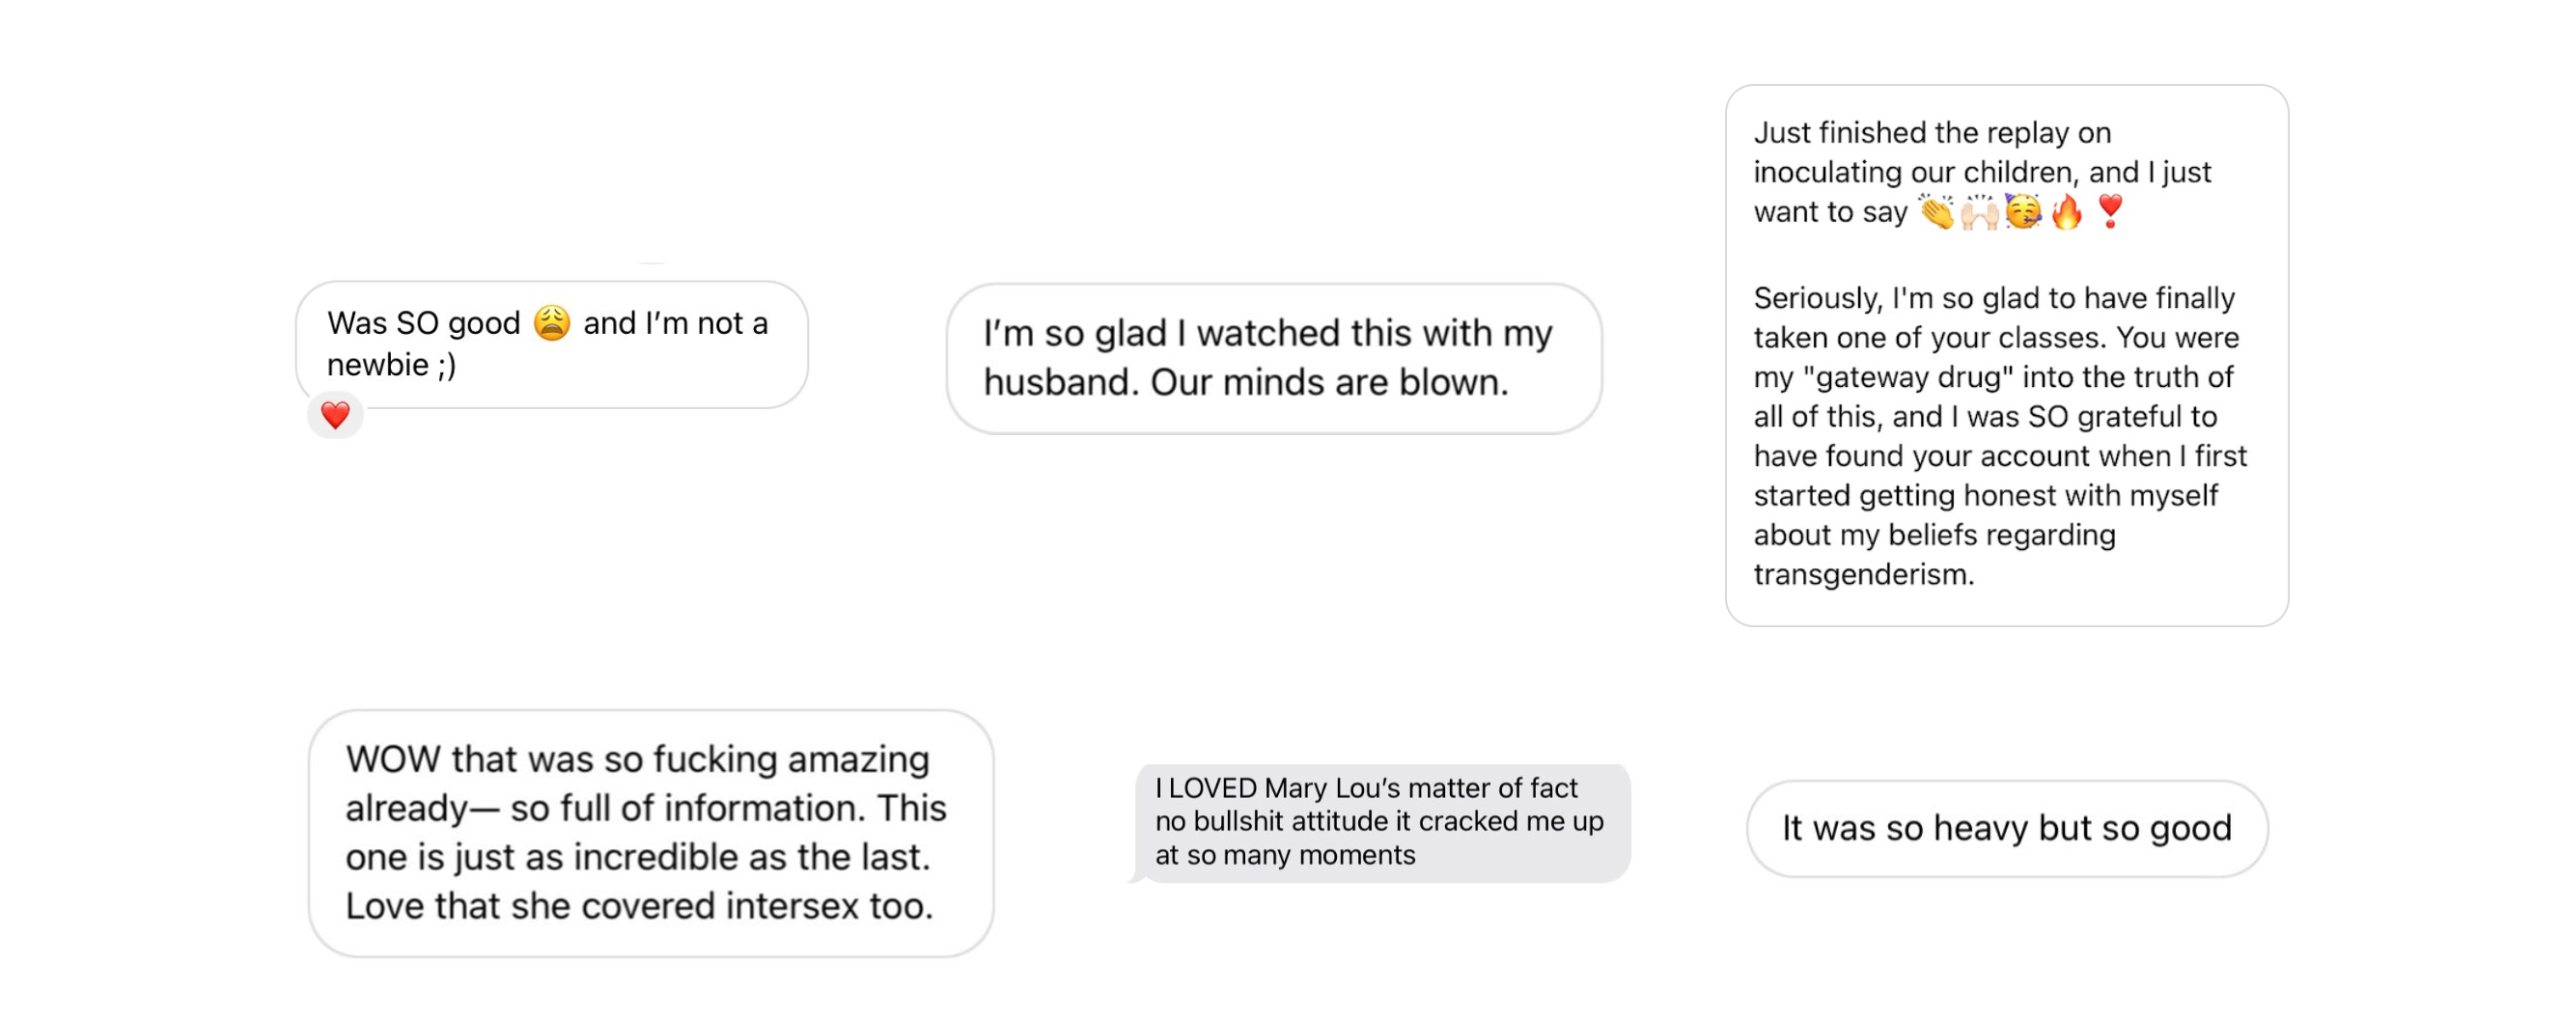Click the word "transgenderism"
Viewport: 2560px width, 1019px height.
coord(1863,575)
